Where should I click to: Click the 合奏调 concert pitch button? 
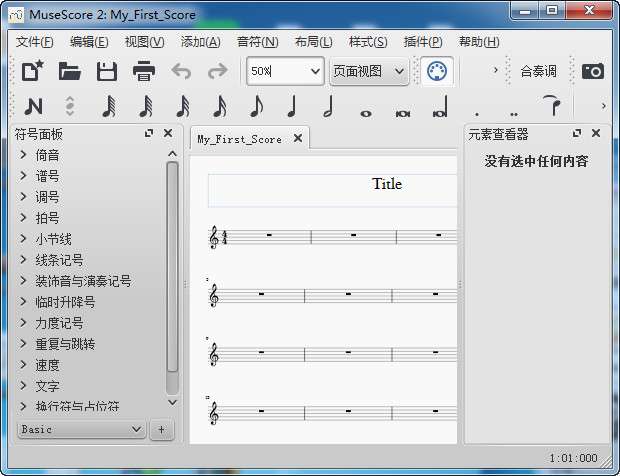point(538,71)
